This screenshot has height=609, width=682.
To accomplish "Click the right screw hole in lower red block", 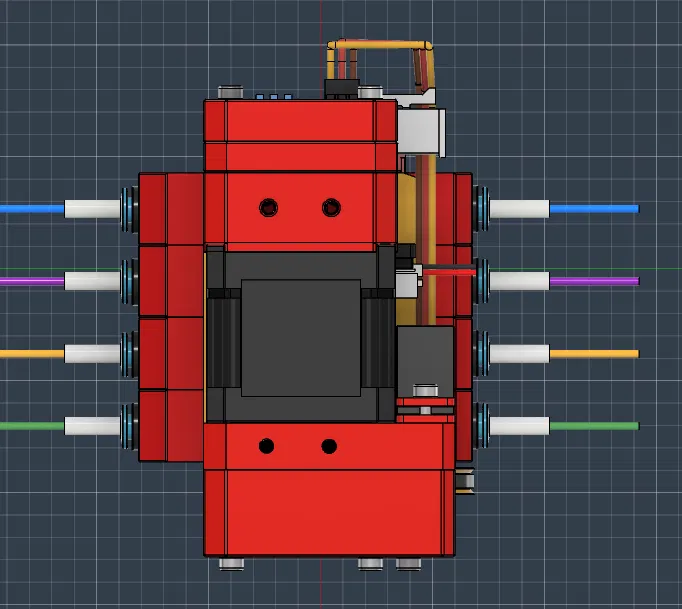I will pyautogui.click(x=329, y=446).
